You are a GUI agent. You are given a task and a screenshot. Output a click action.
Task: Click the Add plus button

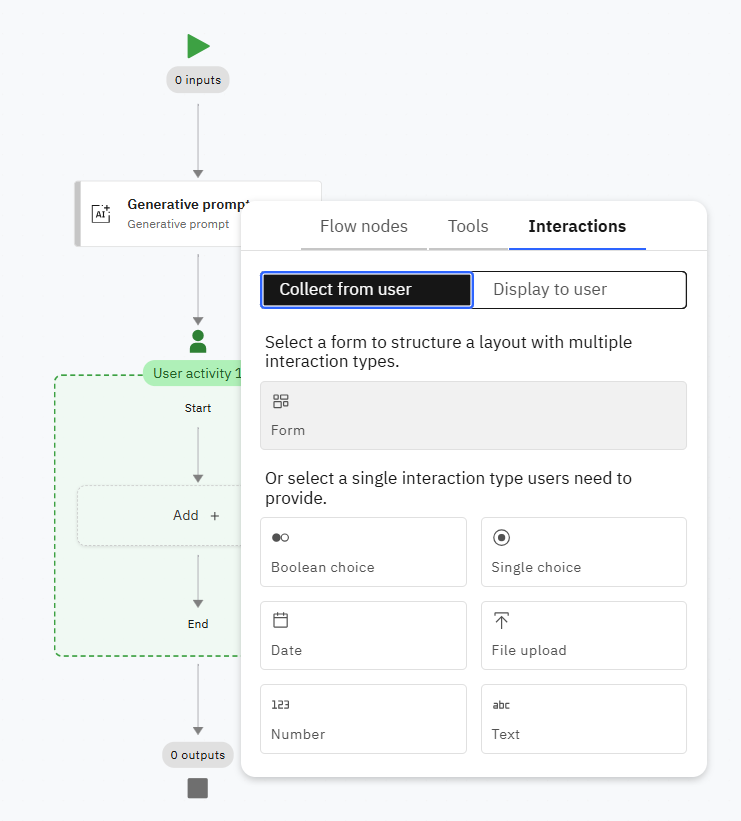point(197,515)
